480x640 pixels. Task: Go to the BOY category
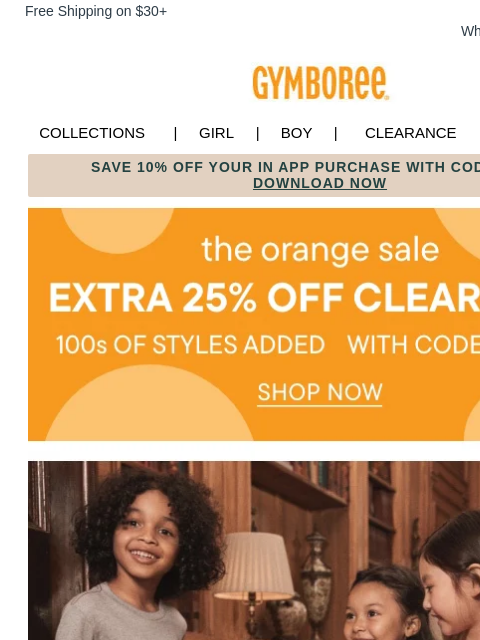click(x=296, y=133)
